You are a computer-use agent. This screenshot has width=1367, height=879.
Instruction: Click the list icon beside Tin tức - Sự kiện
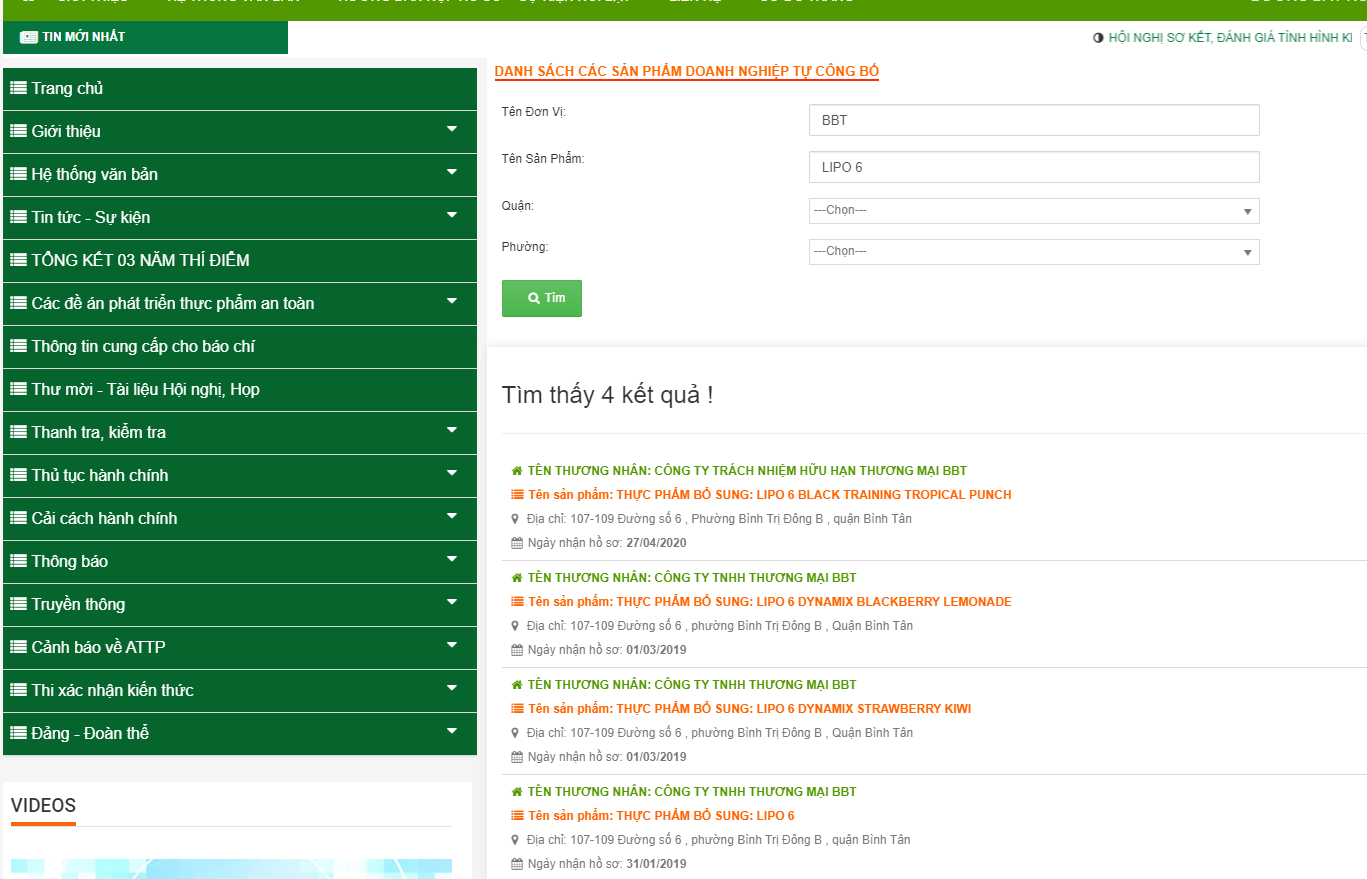(x=18, y=217)
